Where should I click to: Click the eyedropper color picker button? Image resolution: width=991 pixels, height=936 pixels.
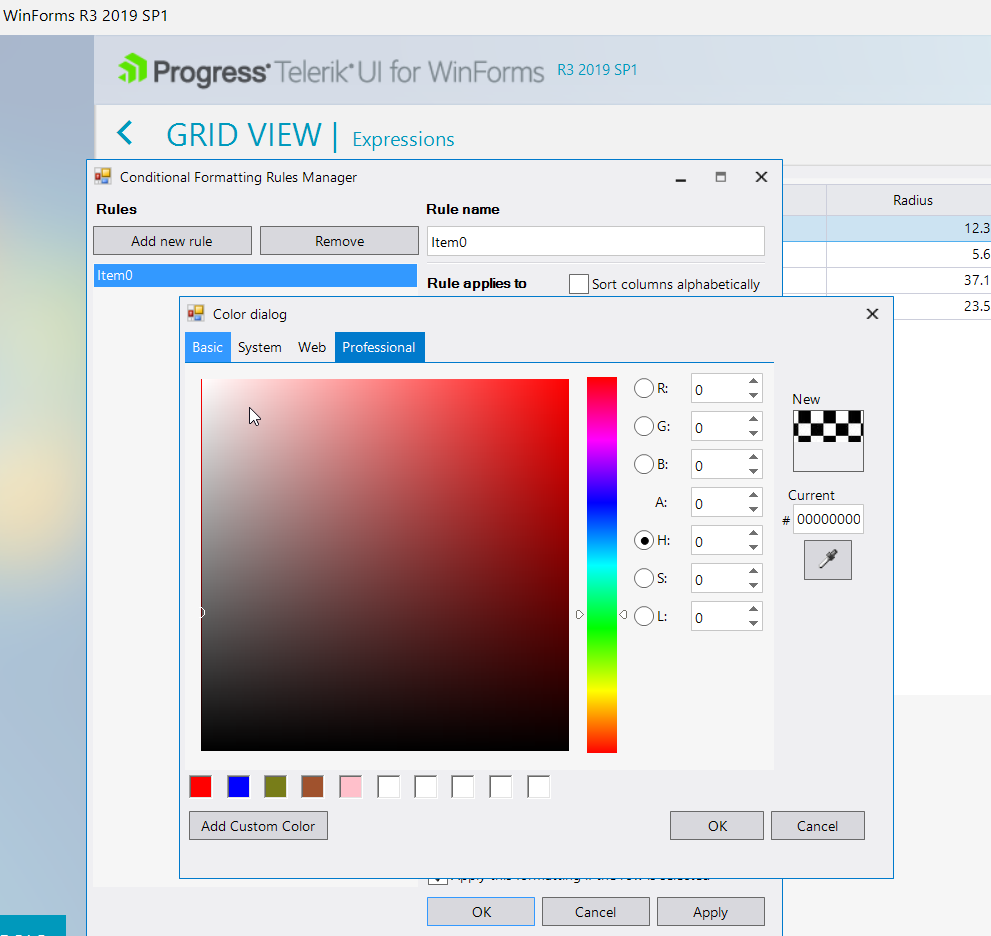(827, 559)
